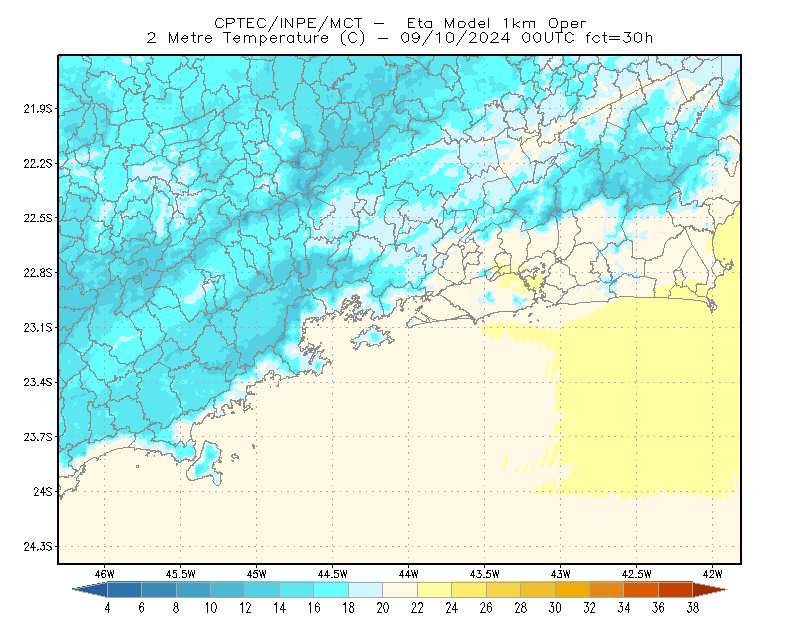Screen dimensions: 800x618
Task: Click the dark red right arrow of the color bar
Action: click(x=709, y=590)
